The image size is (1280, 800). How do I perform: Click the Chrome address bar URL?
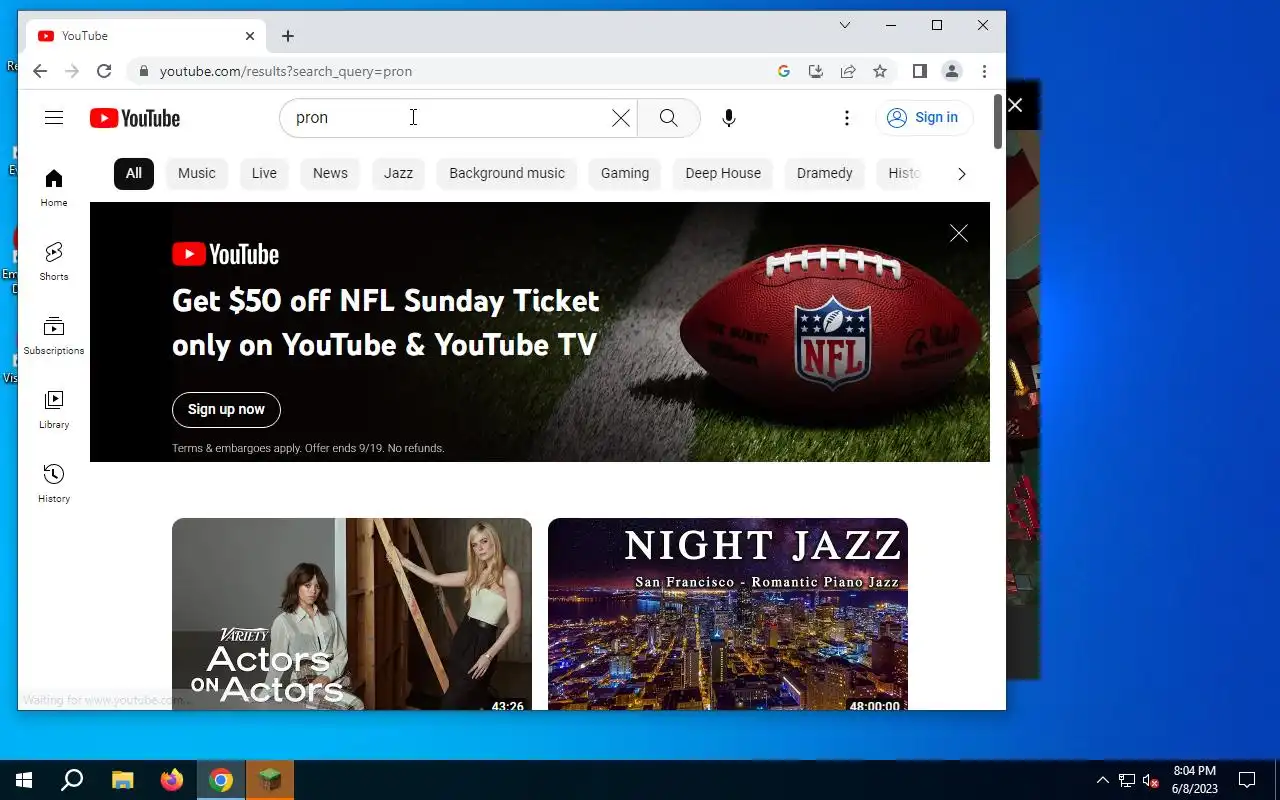(x=286, y=71)
